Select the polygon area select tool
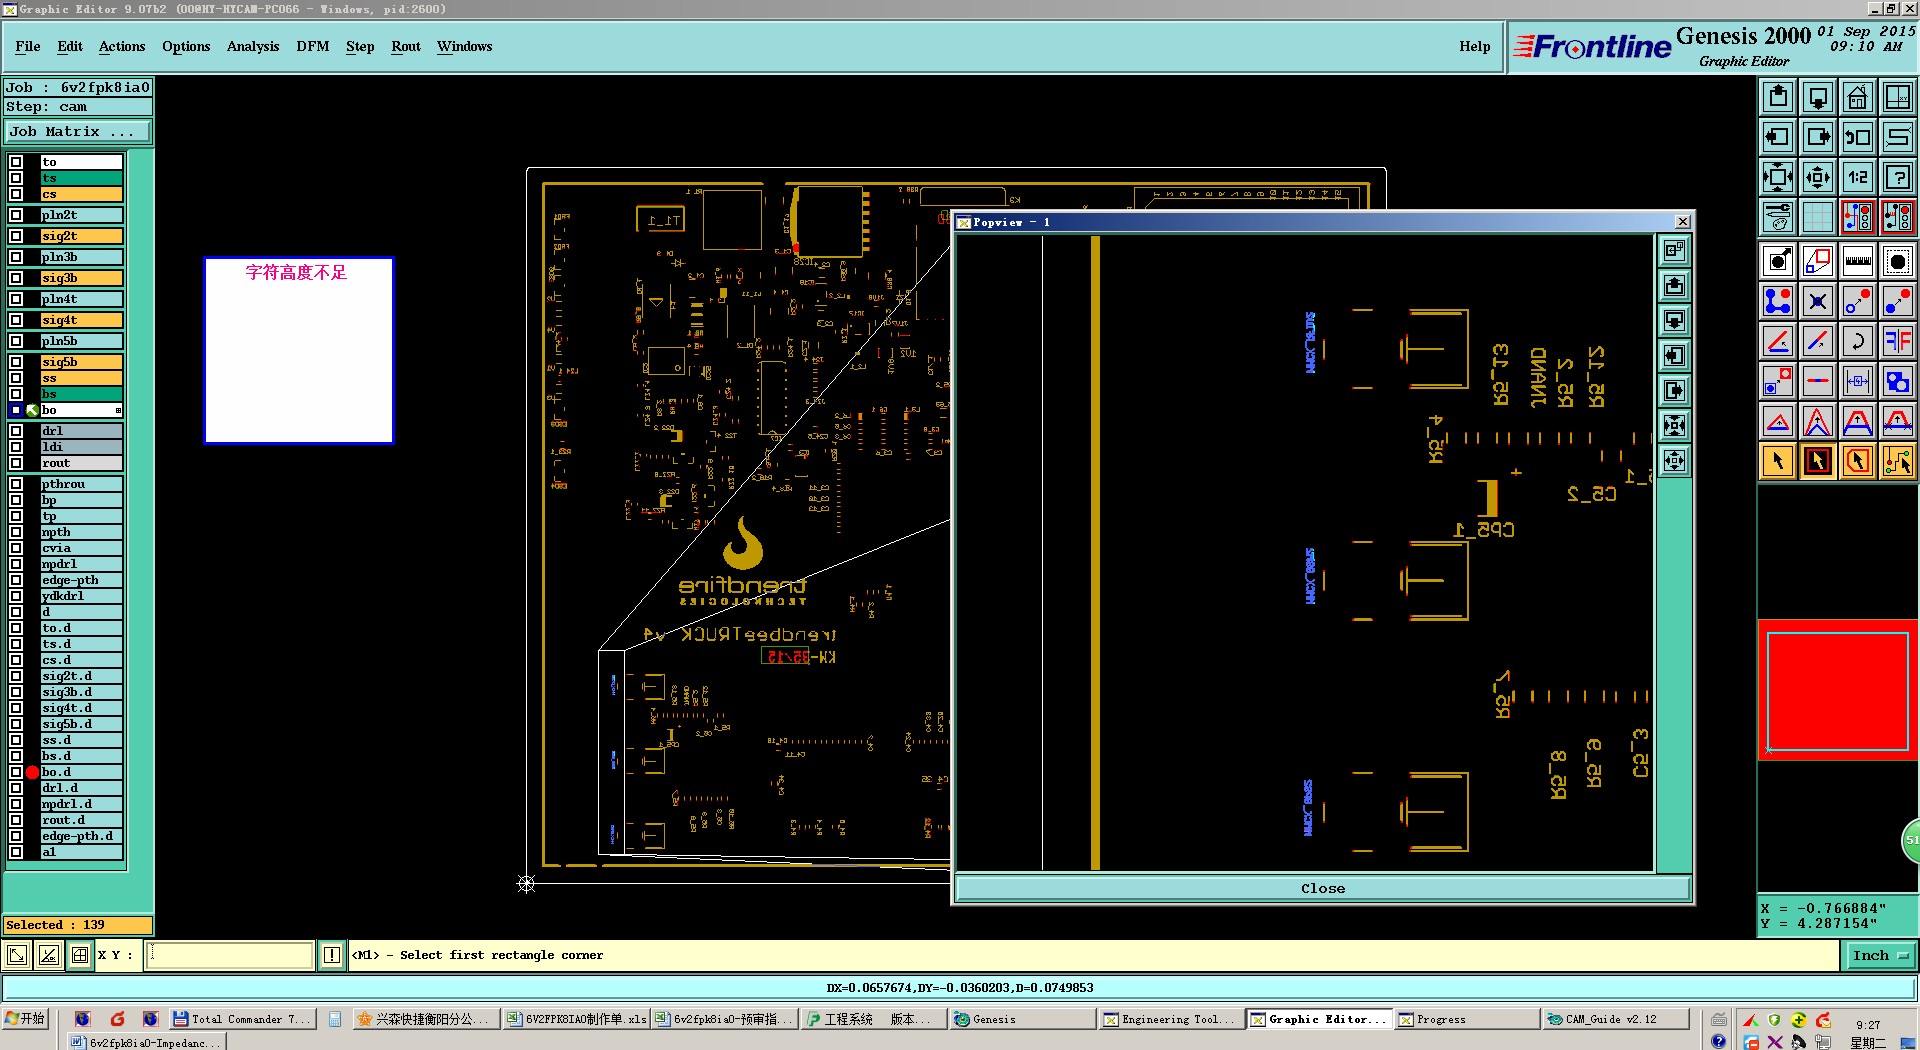The image size is (1920, 1050). pos(1857,461)
